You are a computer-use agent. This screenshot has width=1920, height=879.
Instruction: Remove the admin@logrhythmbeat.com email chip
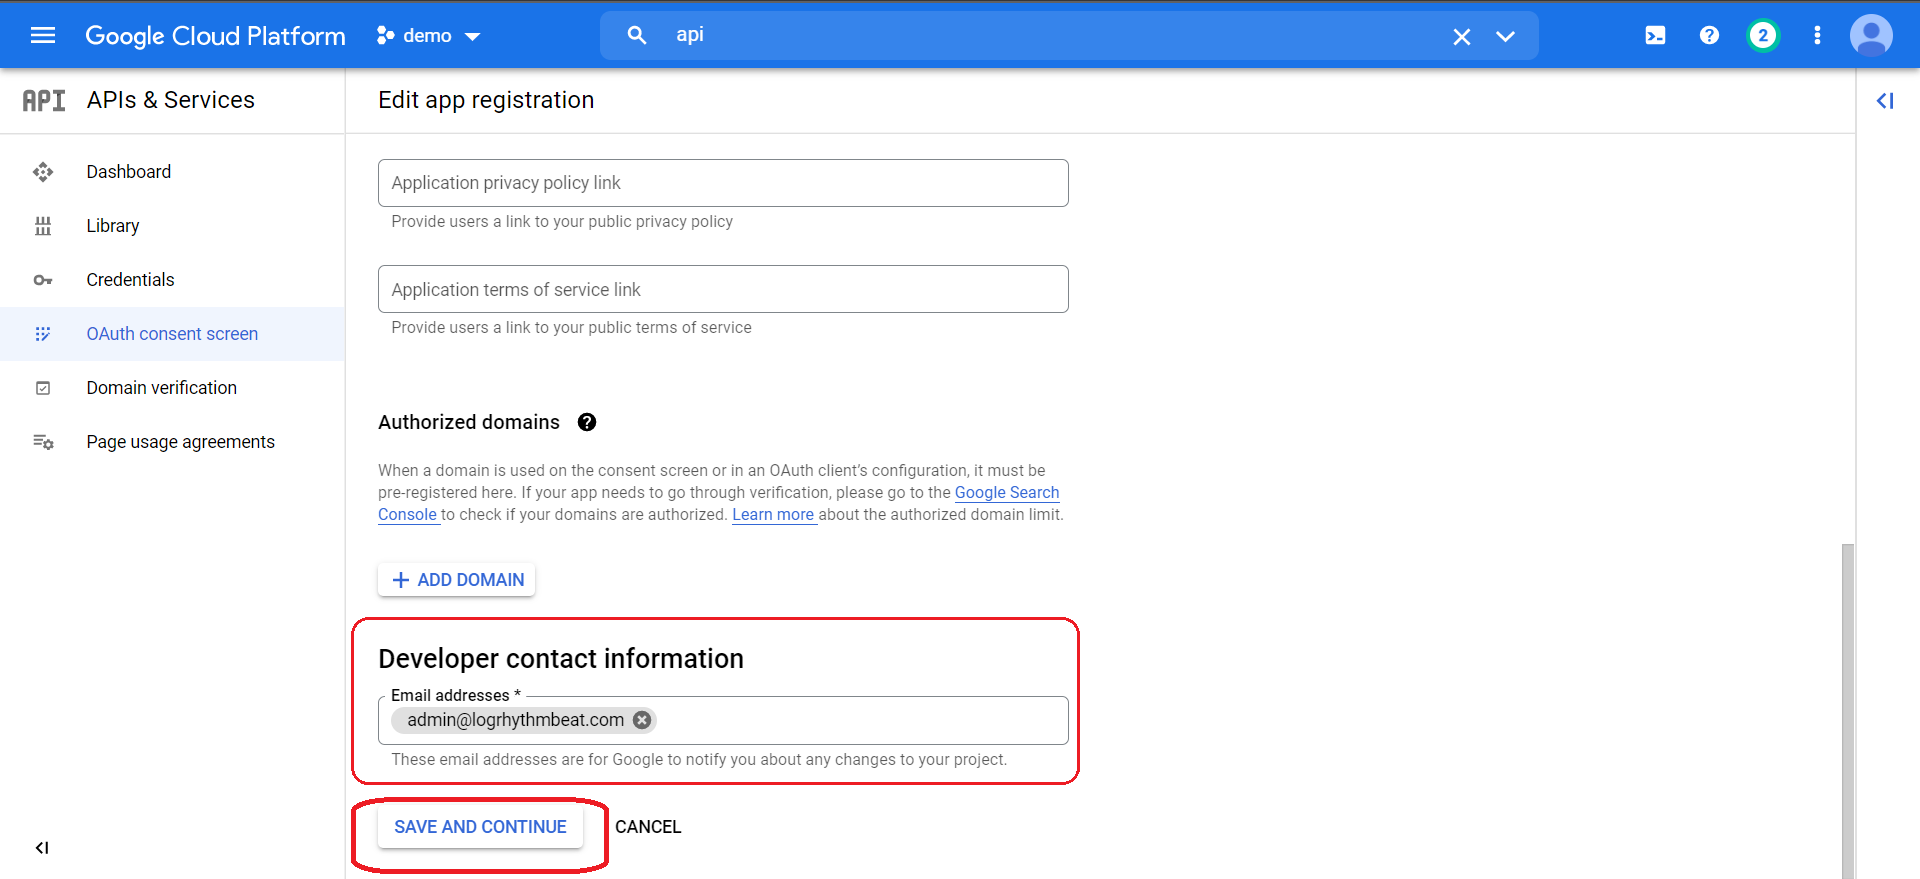642,720
